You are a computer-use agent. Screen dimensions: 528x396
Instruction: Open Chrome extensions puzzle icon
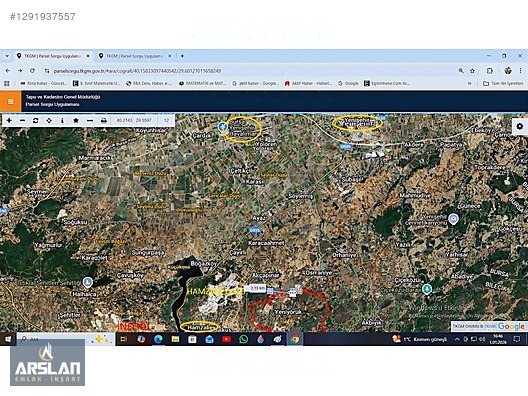click(490, 71)
